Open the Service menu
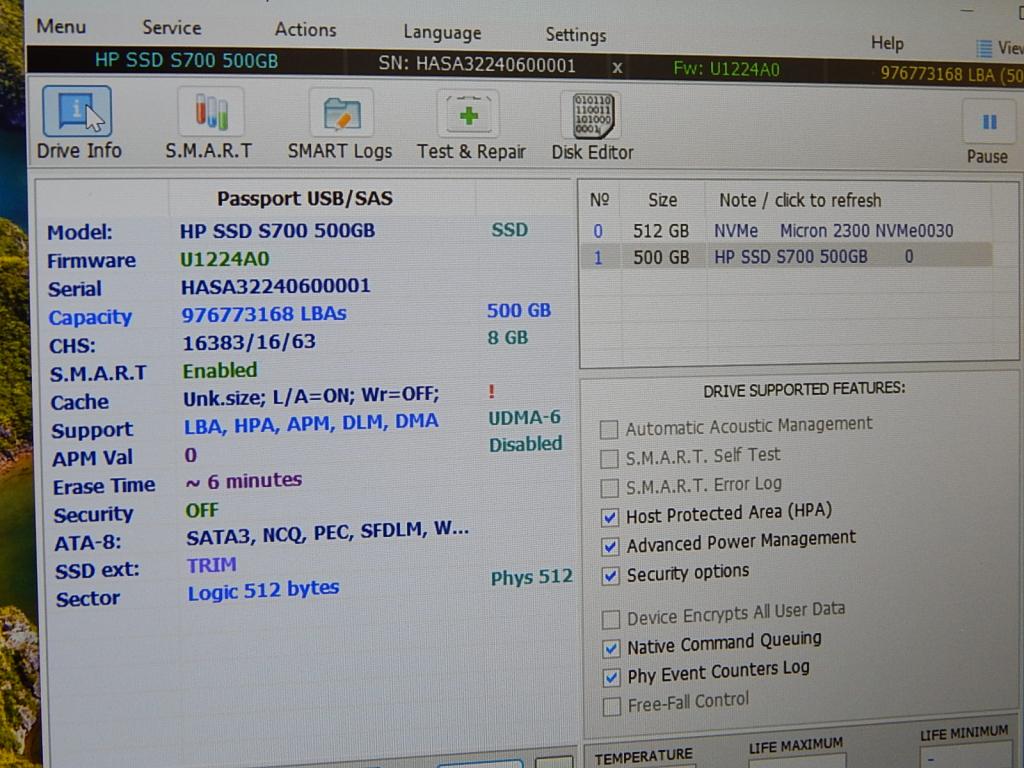Image resolution: width=1024 pixels, height=768 pixels. [x=172, y=27]
